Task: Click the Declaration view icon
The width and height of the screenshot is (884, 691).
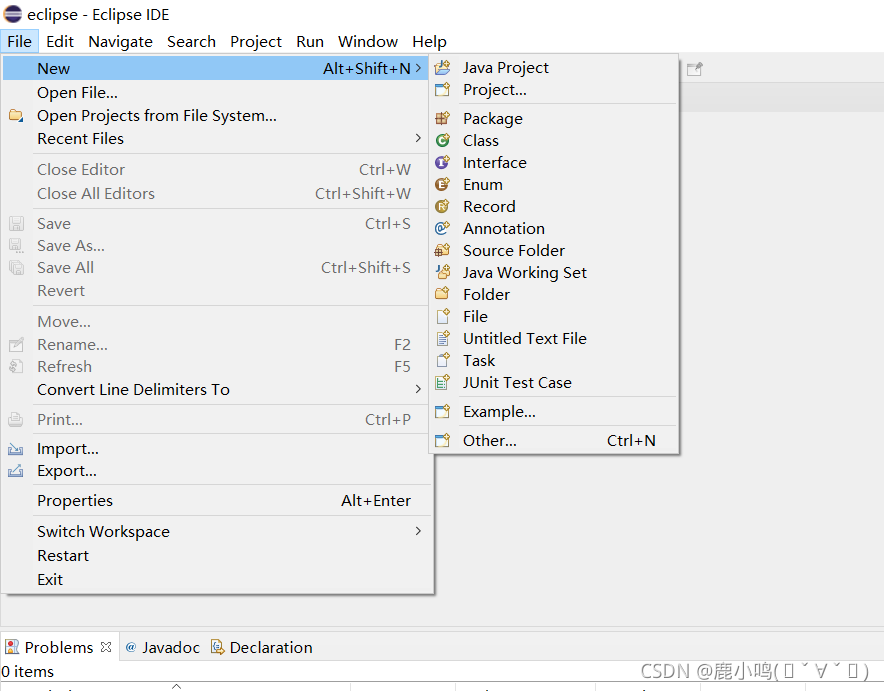Action: tap(218, 647)
